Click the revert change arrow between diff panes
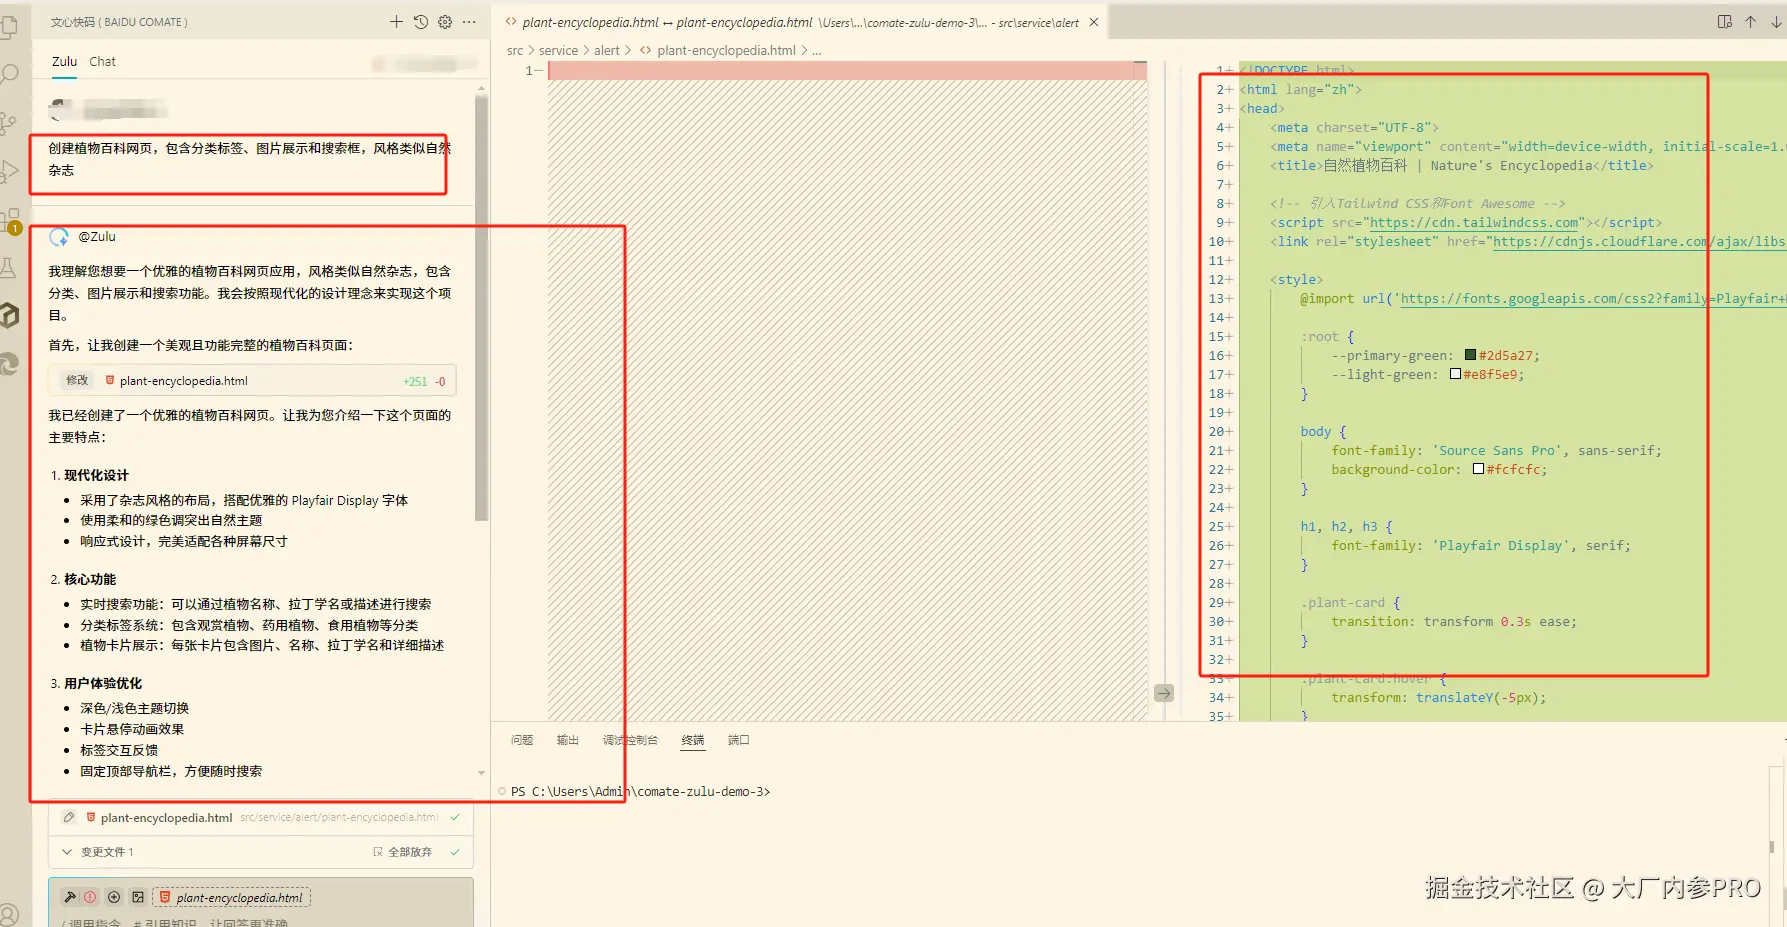 tap(1164, 693)
